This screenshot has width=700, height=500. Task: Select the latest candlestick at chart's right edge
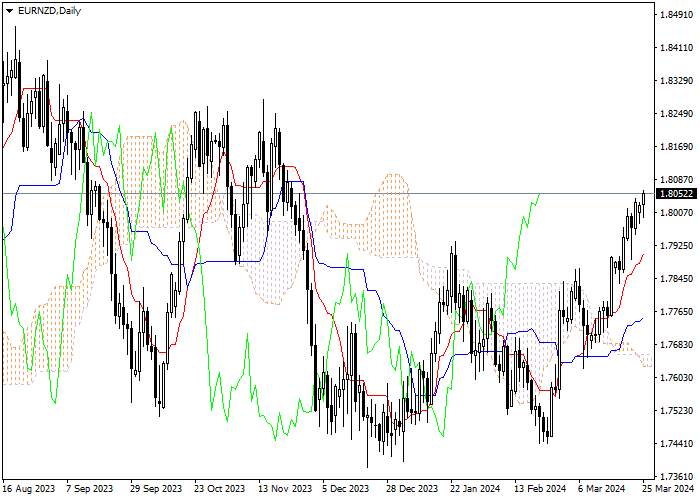pos(643,198)
